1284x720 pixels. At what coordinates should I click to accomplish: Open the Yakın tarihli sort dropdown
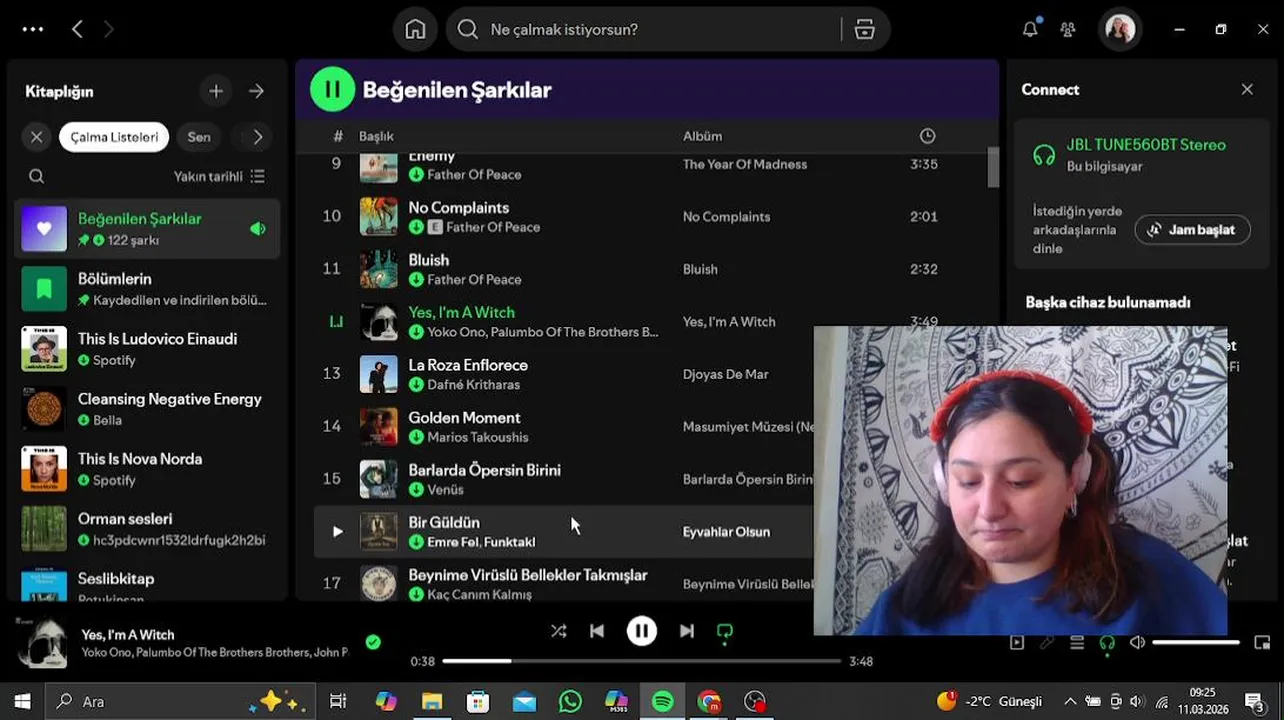[x=219, y=176]
